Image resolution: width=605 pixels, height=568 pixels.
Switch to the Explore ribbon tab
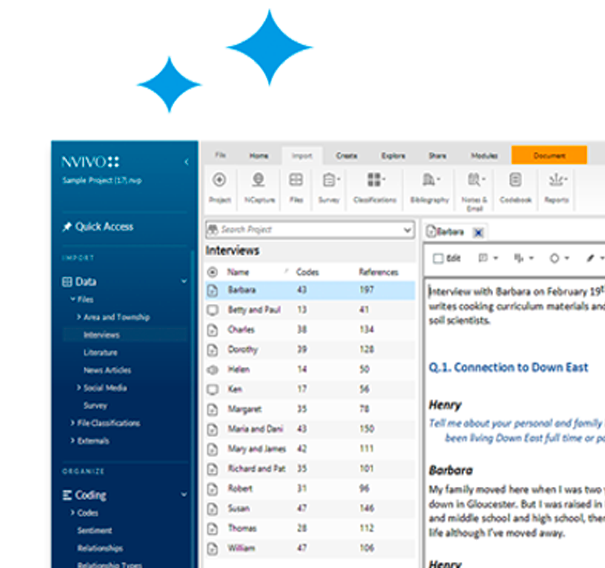coord(393,156)
